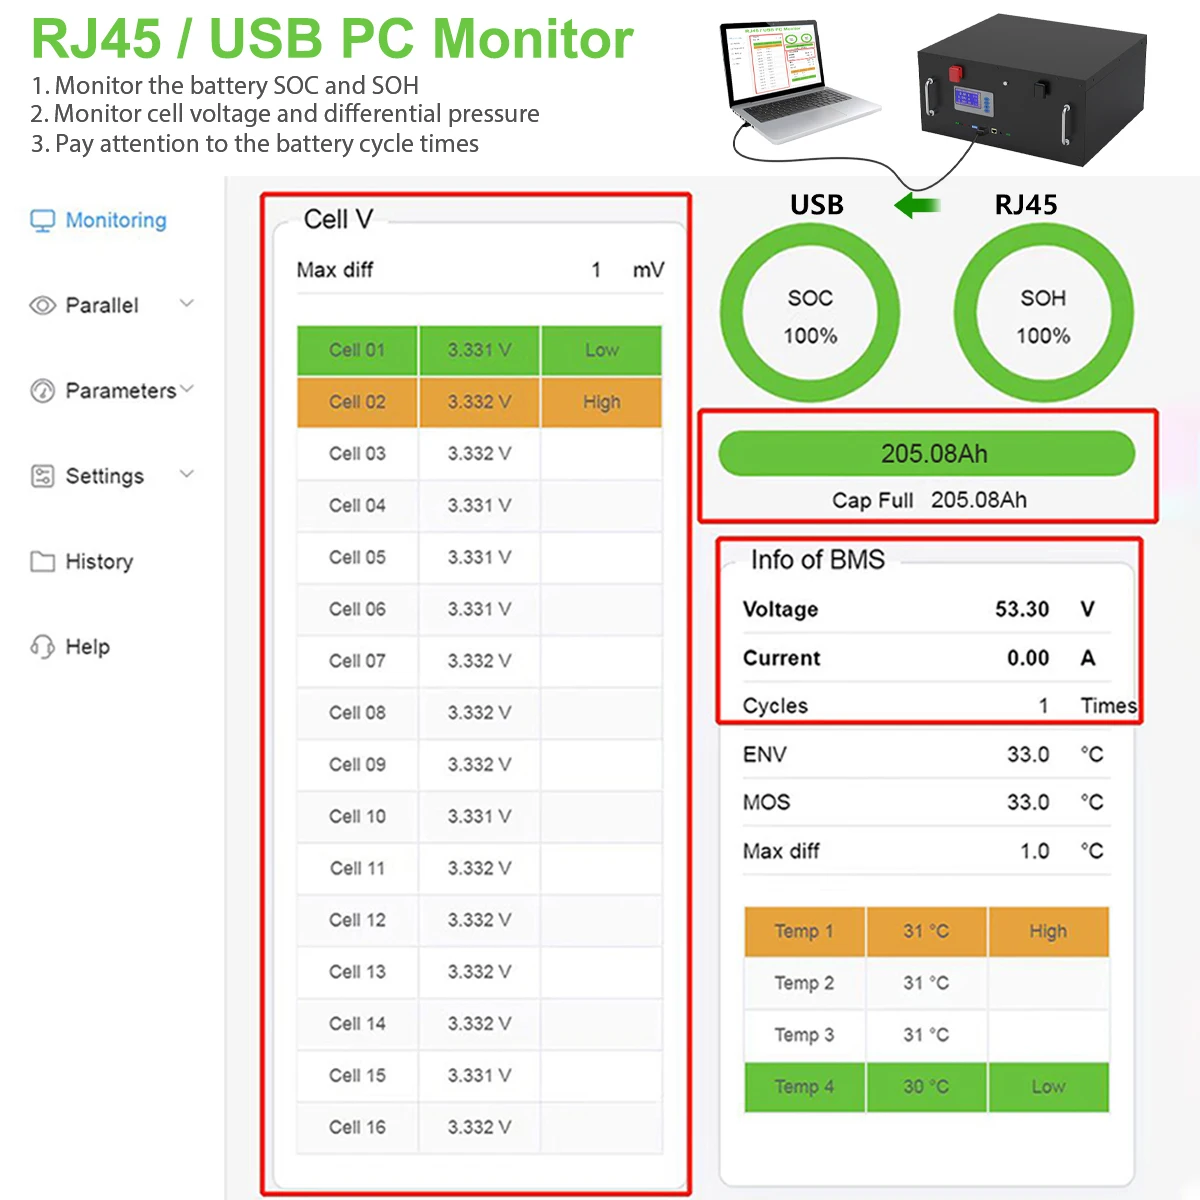Click the Low status of Temp 4

click(1048, 1087)
